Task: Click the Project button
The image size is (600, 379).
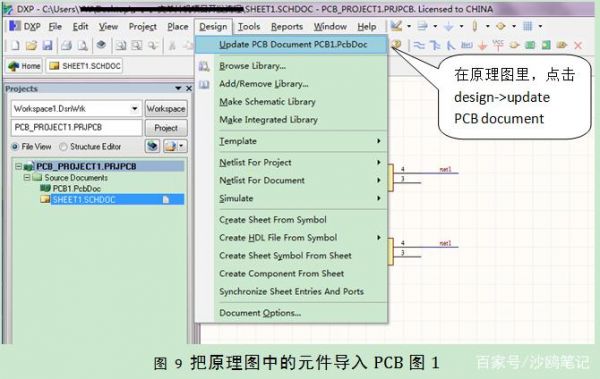Action: pos(166,128)
